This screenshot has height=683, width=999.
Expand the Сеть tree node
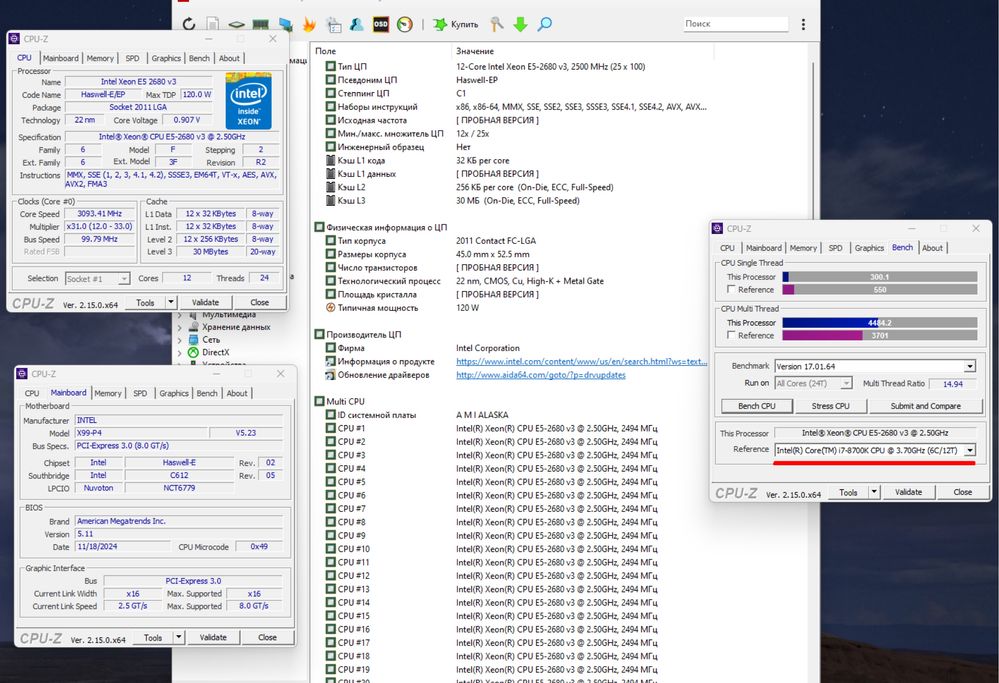(x=179, y=340)
